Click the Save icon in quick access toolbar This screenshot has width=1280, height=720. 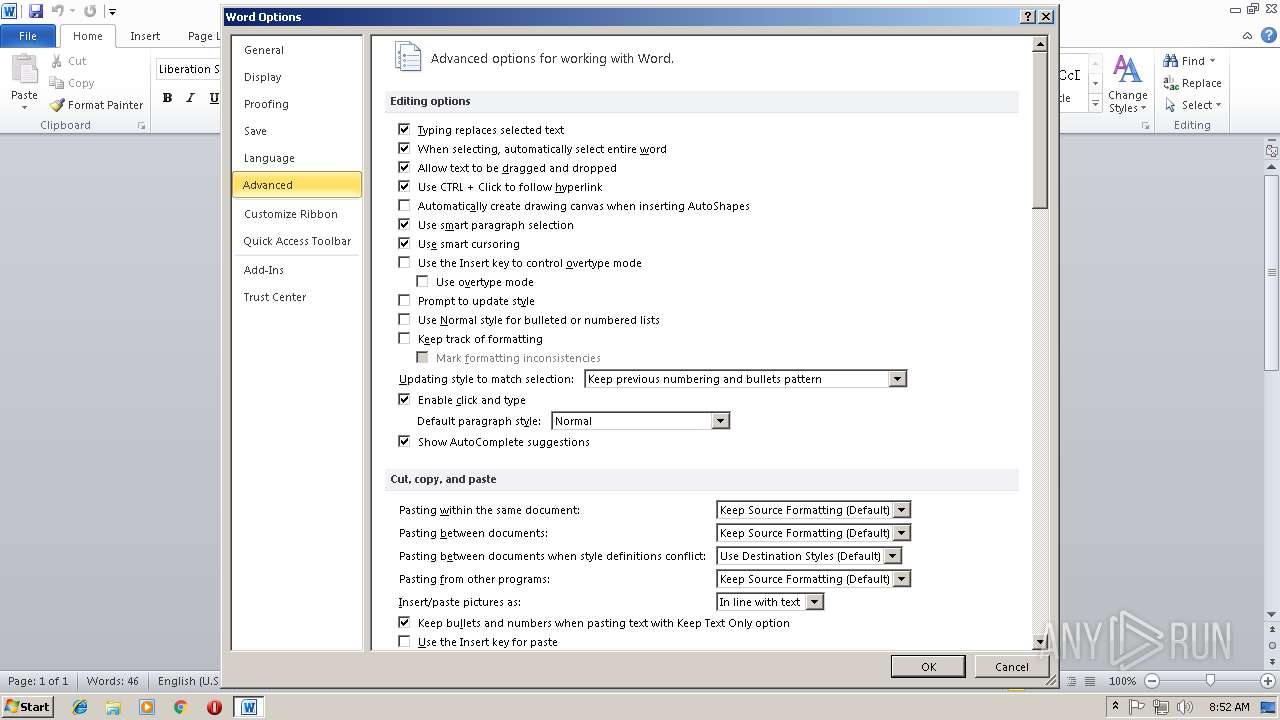click(x=36, y=11)
